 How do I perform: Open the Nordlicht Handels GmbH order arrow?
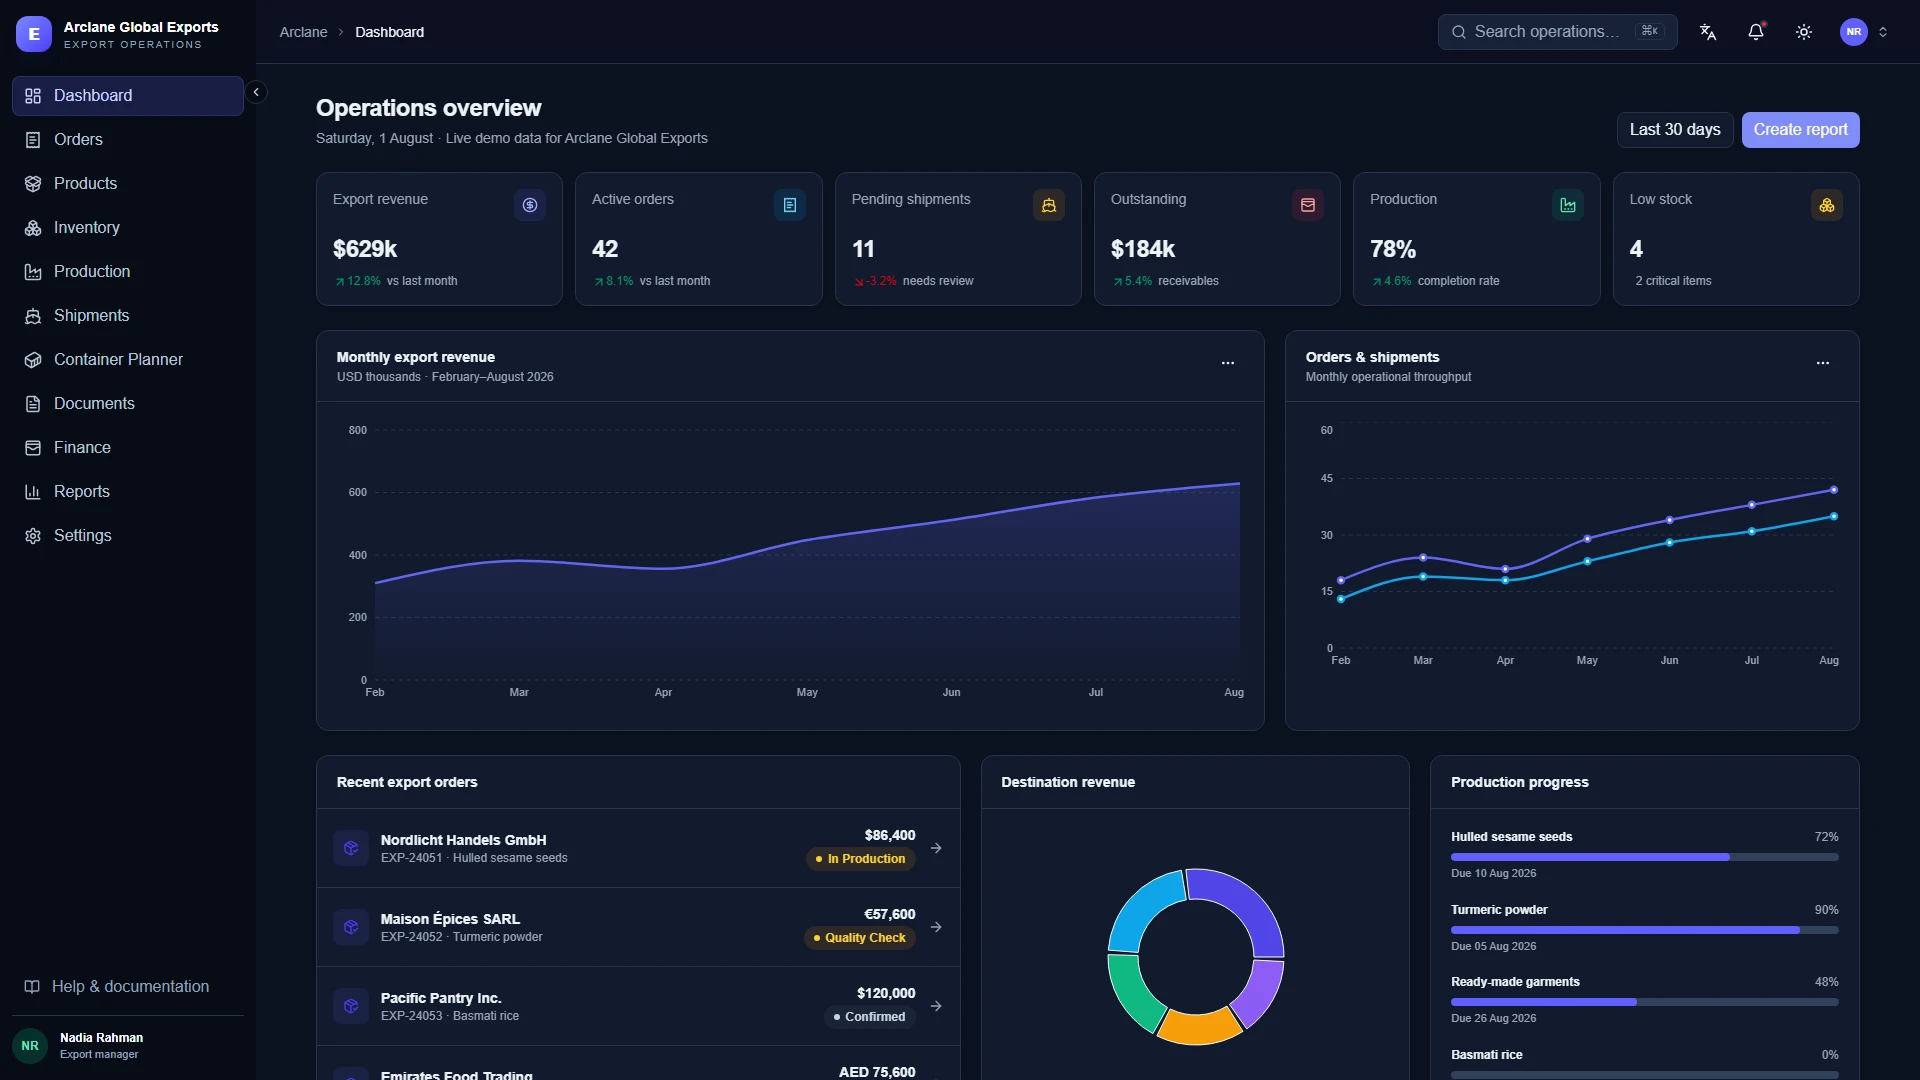936,848
